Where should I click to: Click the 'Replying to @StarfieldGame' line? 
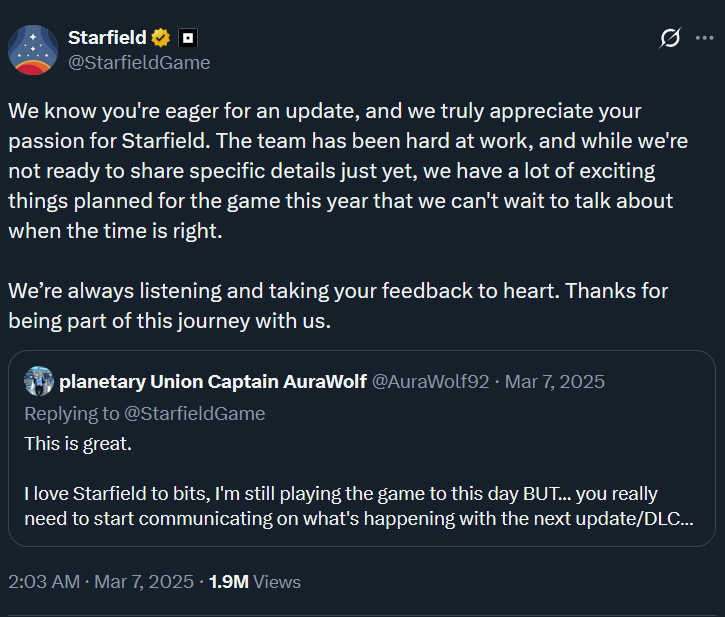click(145, 413)
